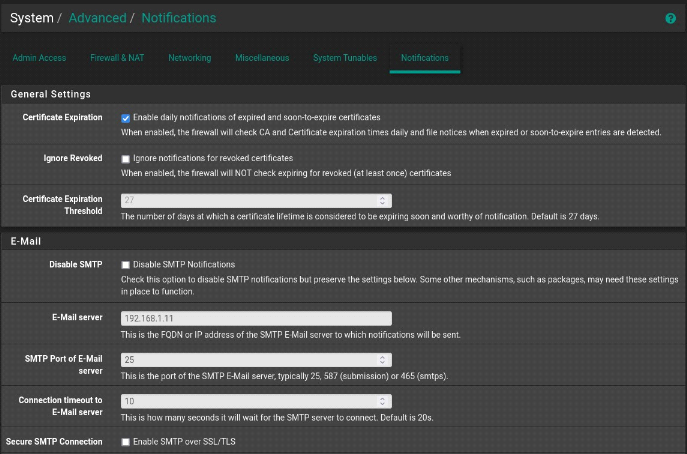
Task: Select the Miscellaneous tab
Action: (262, 58)
